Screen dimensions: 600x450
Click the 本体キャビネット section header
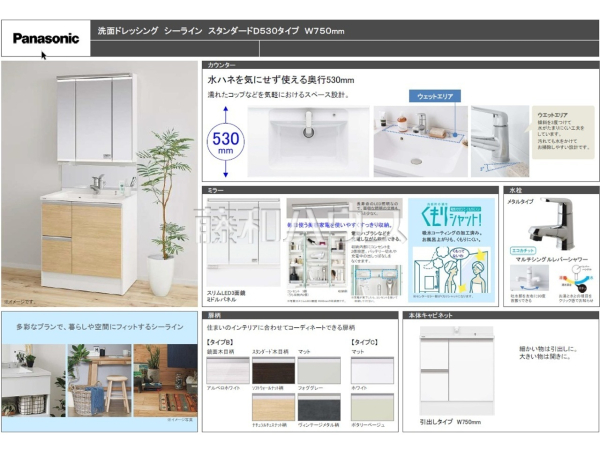pyautogui.click(x=501, y=315)
